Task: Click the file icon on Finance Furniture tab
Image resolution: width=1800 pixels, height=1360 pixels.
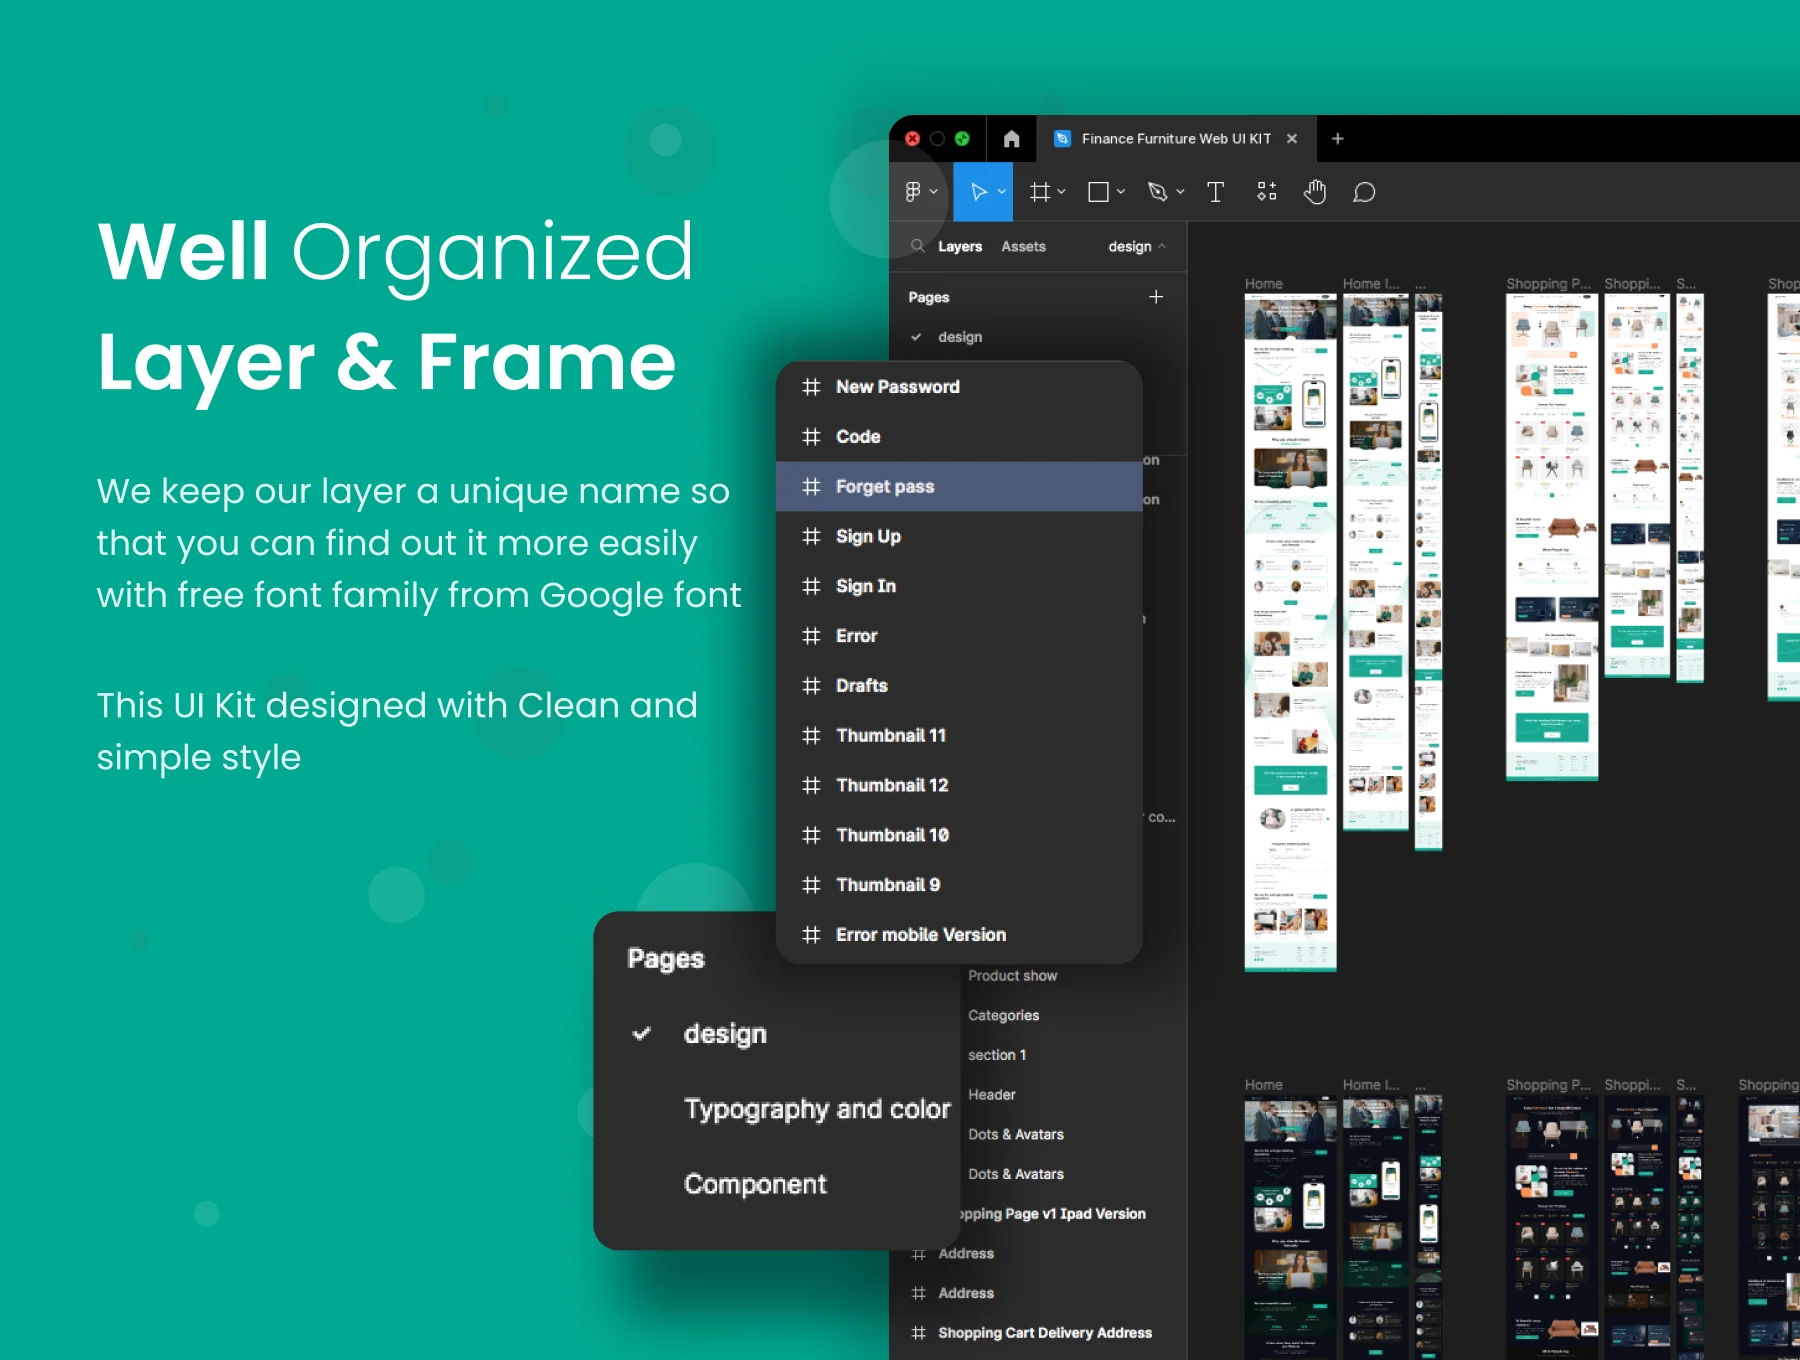Action: click(1063, 139)
